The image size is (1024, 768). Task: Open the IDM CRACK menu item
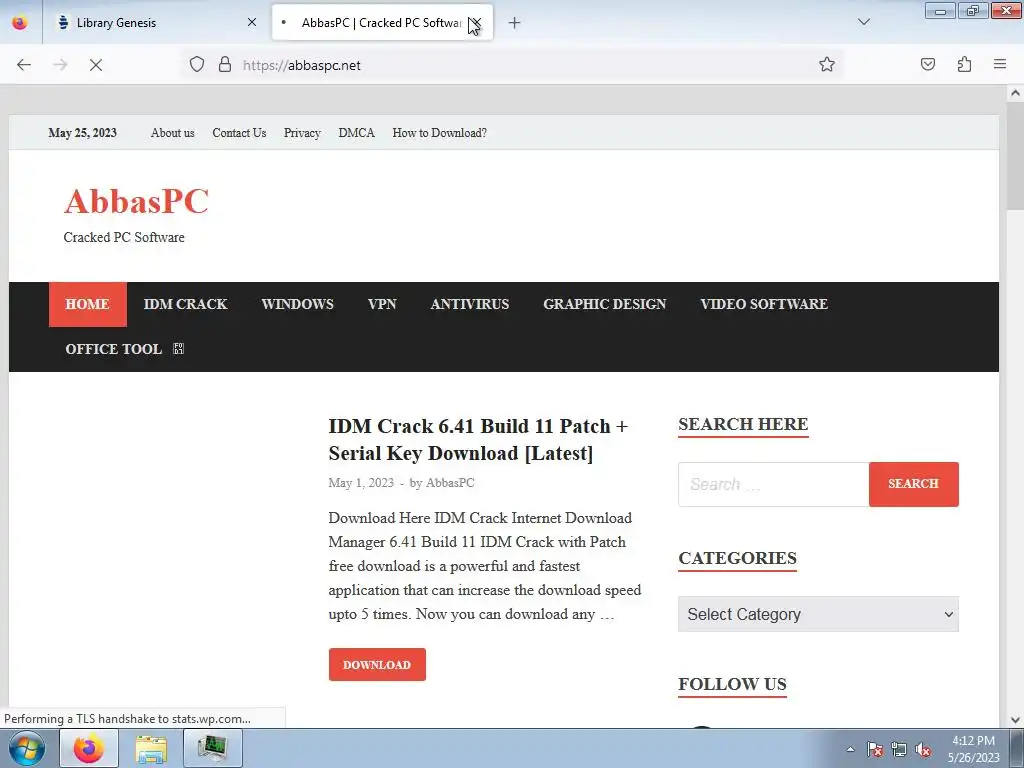coord(185,304)
